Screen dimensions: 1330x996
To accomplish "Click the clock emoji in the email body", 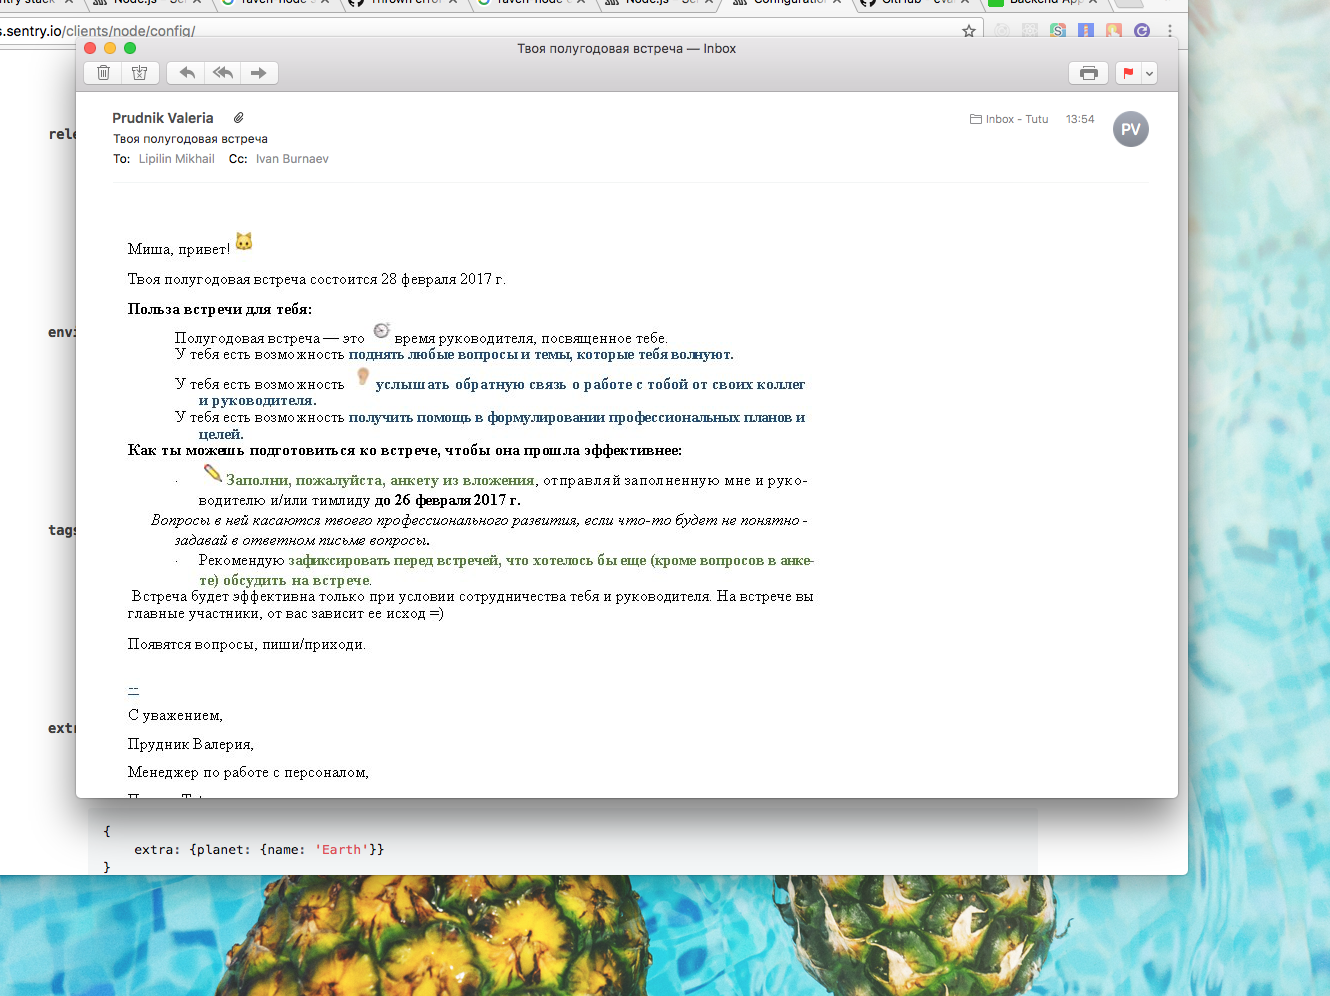I will pyautogui.click(x=381, y=331).
